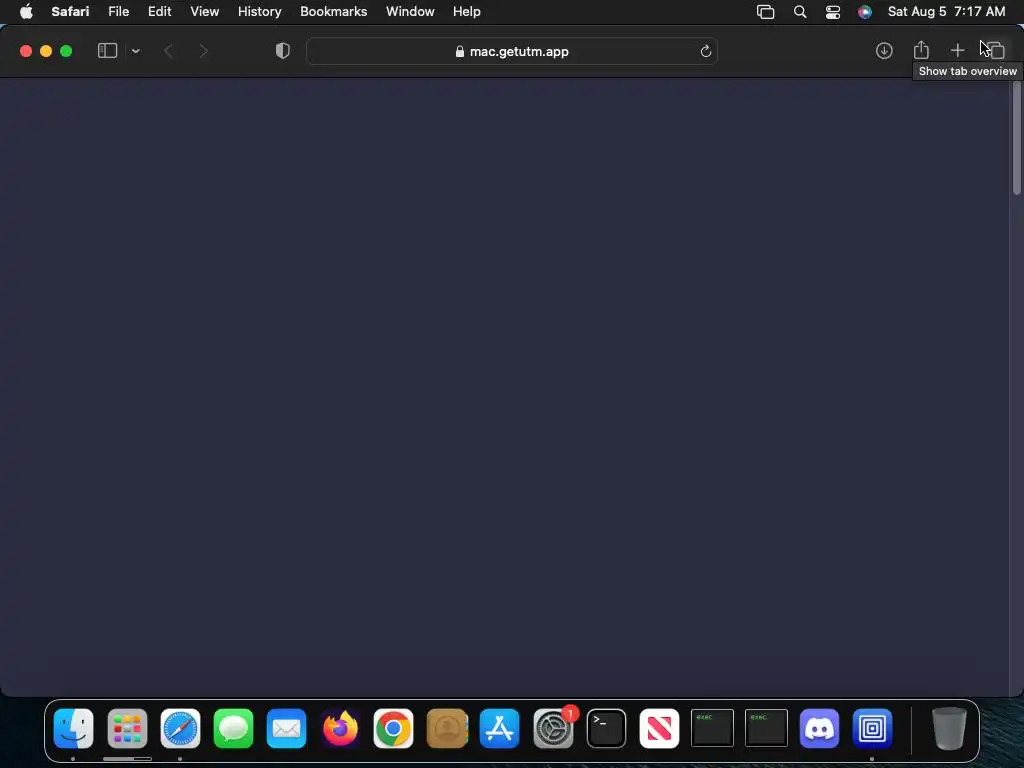The width and height of the screenshot is (1024, 768).
Task: Open the Trash in the Dock
Action: (949, 728)
